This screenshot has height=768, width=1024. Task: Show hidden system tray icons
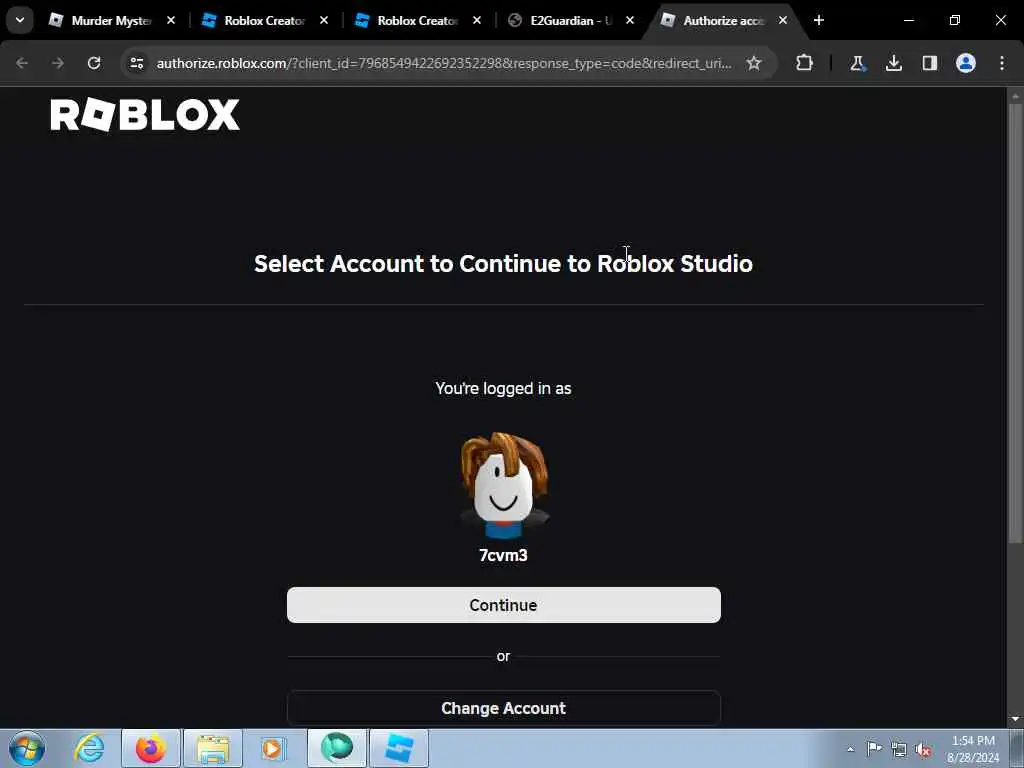[x=850, y=749]
